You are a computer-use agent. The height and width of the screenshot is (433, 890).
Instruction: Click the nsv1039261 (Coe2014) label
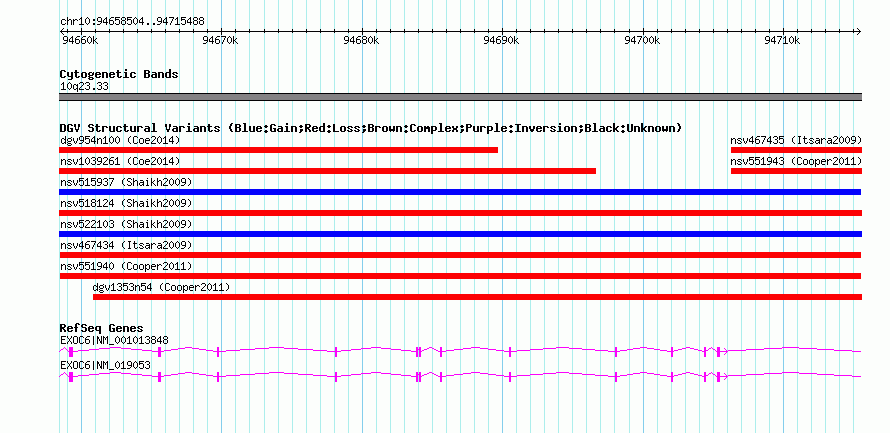click(x=120, y=161)
